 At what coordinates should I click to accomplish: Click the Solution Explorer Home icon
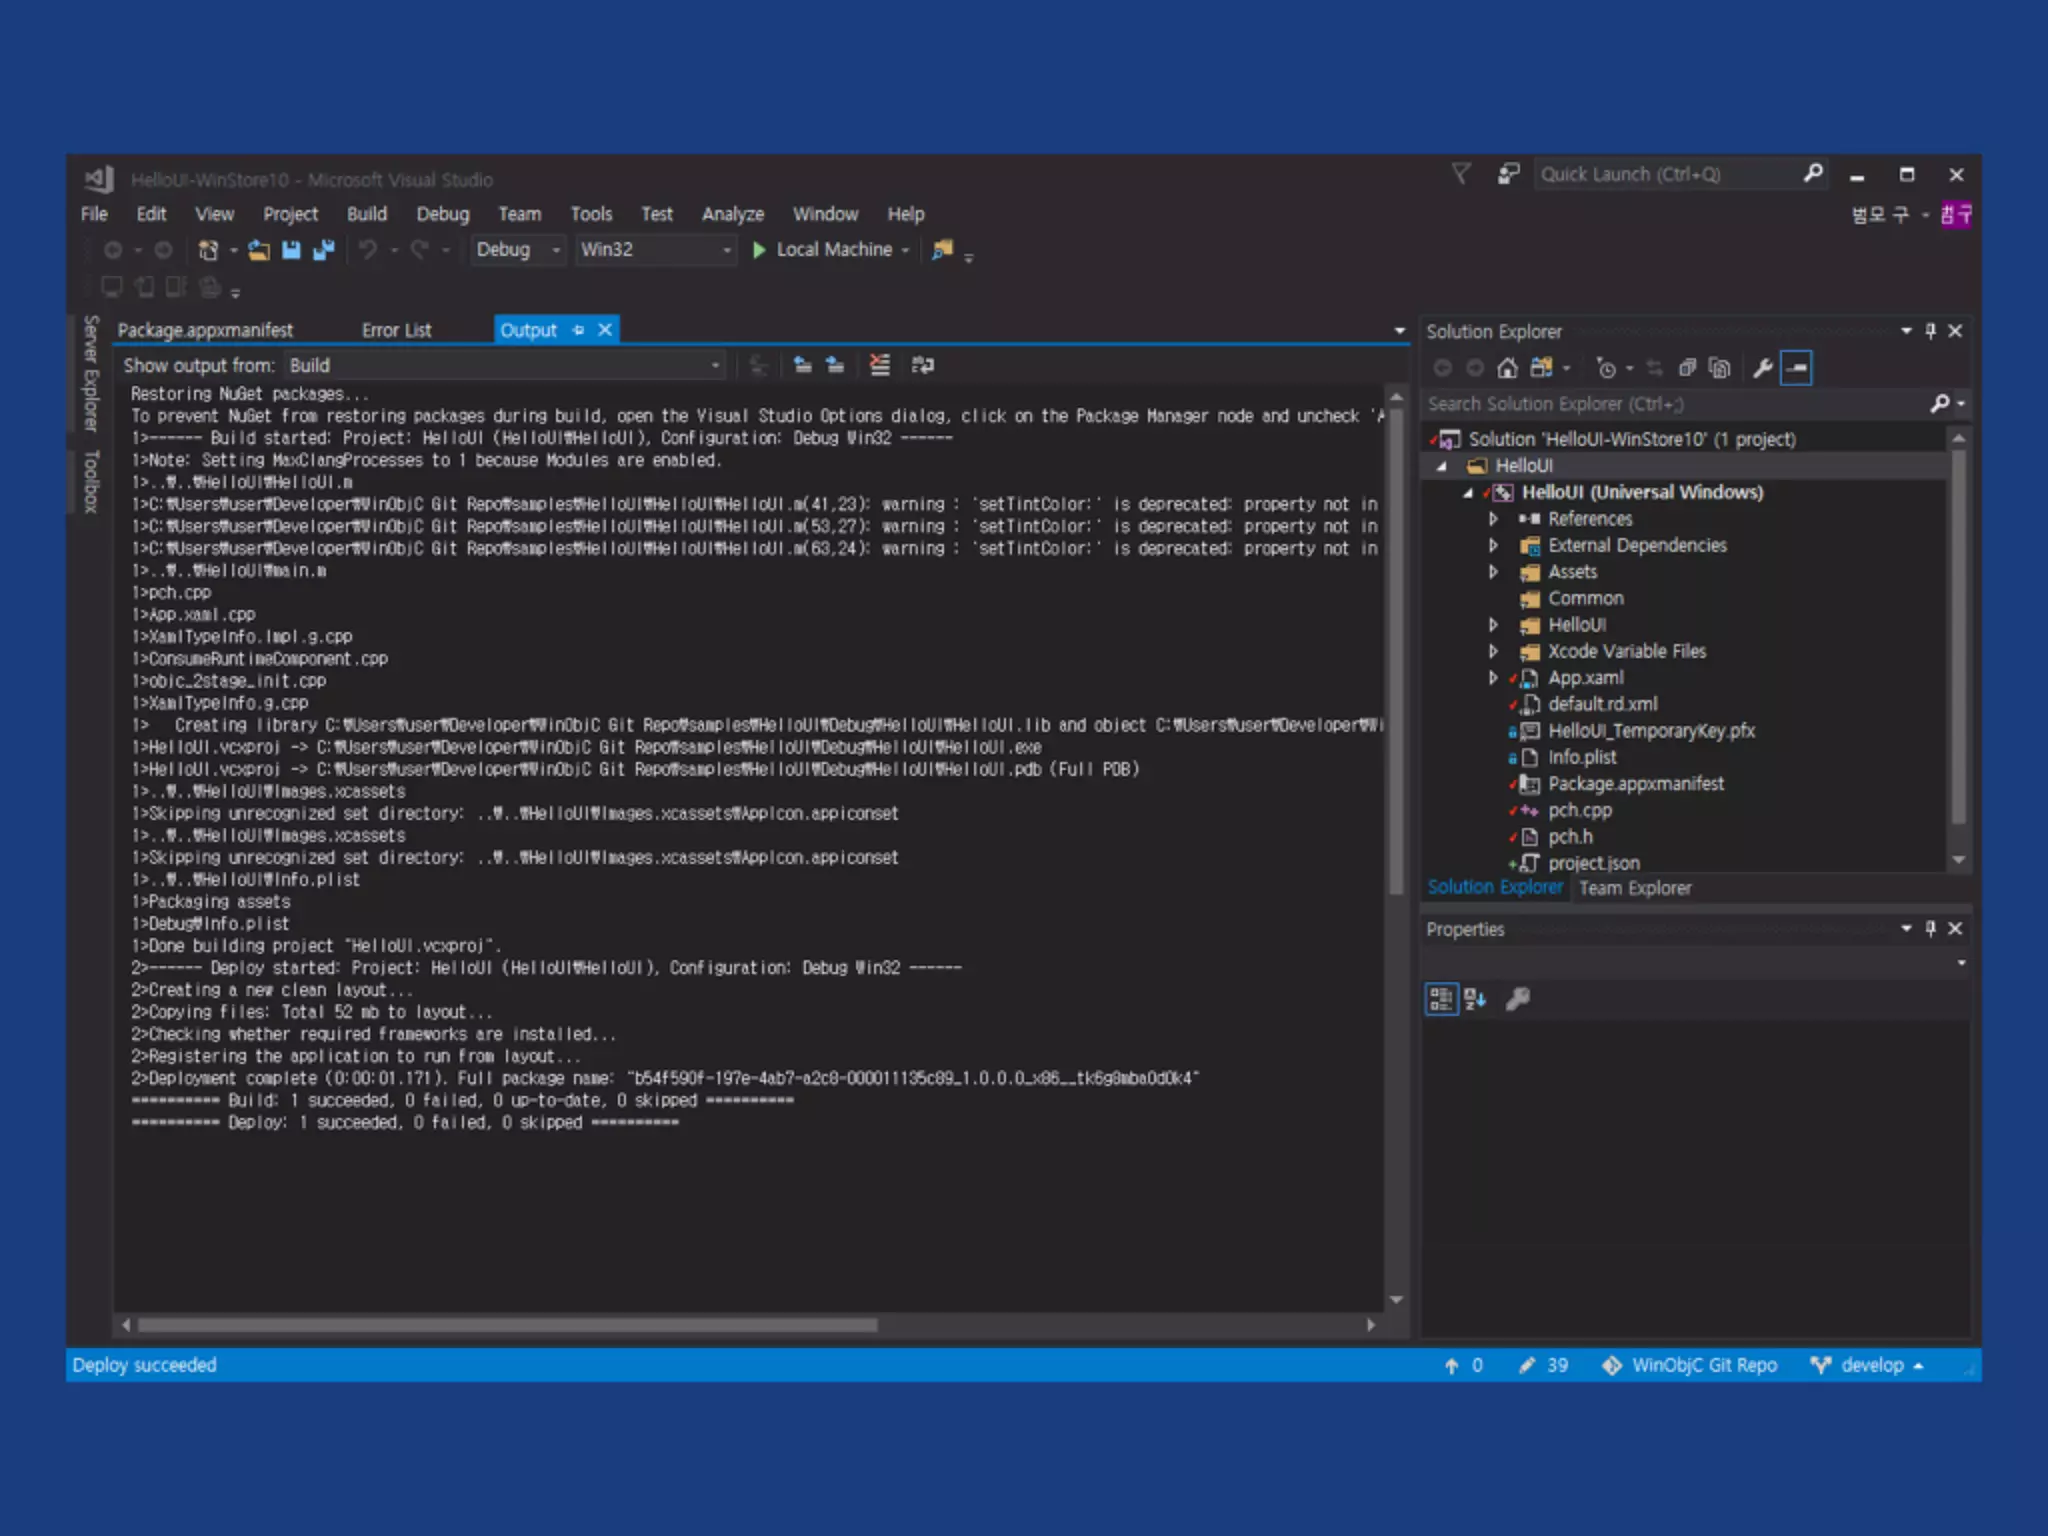point(1507,368)
